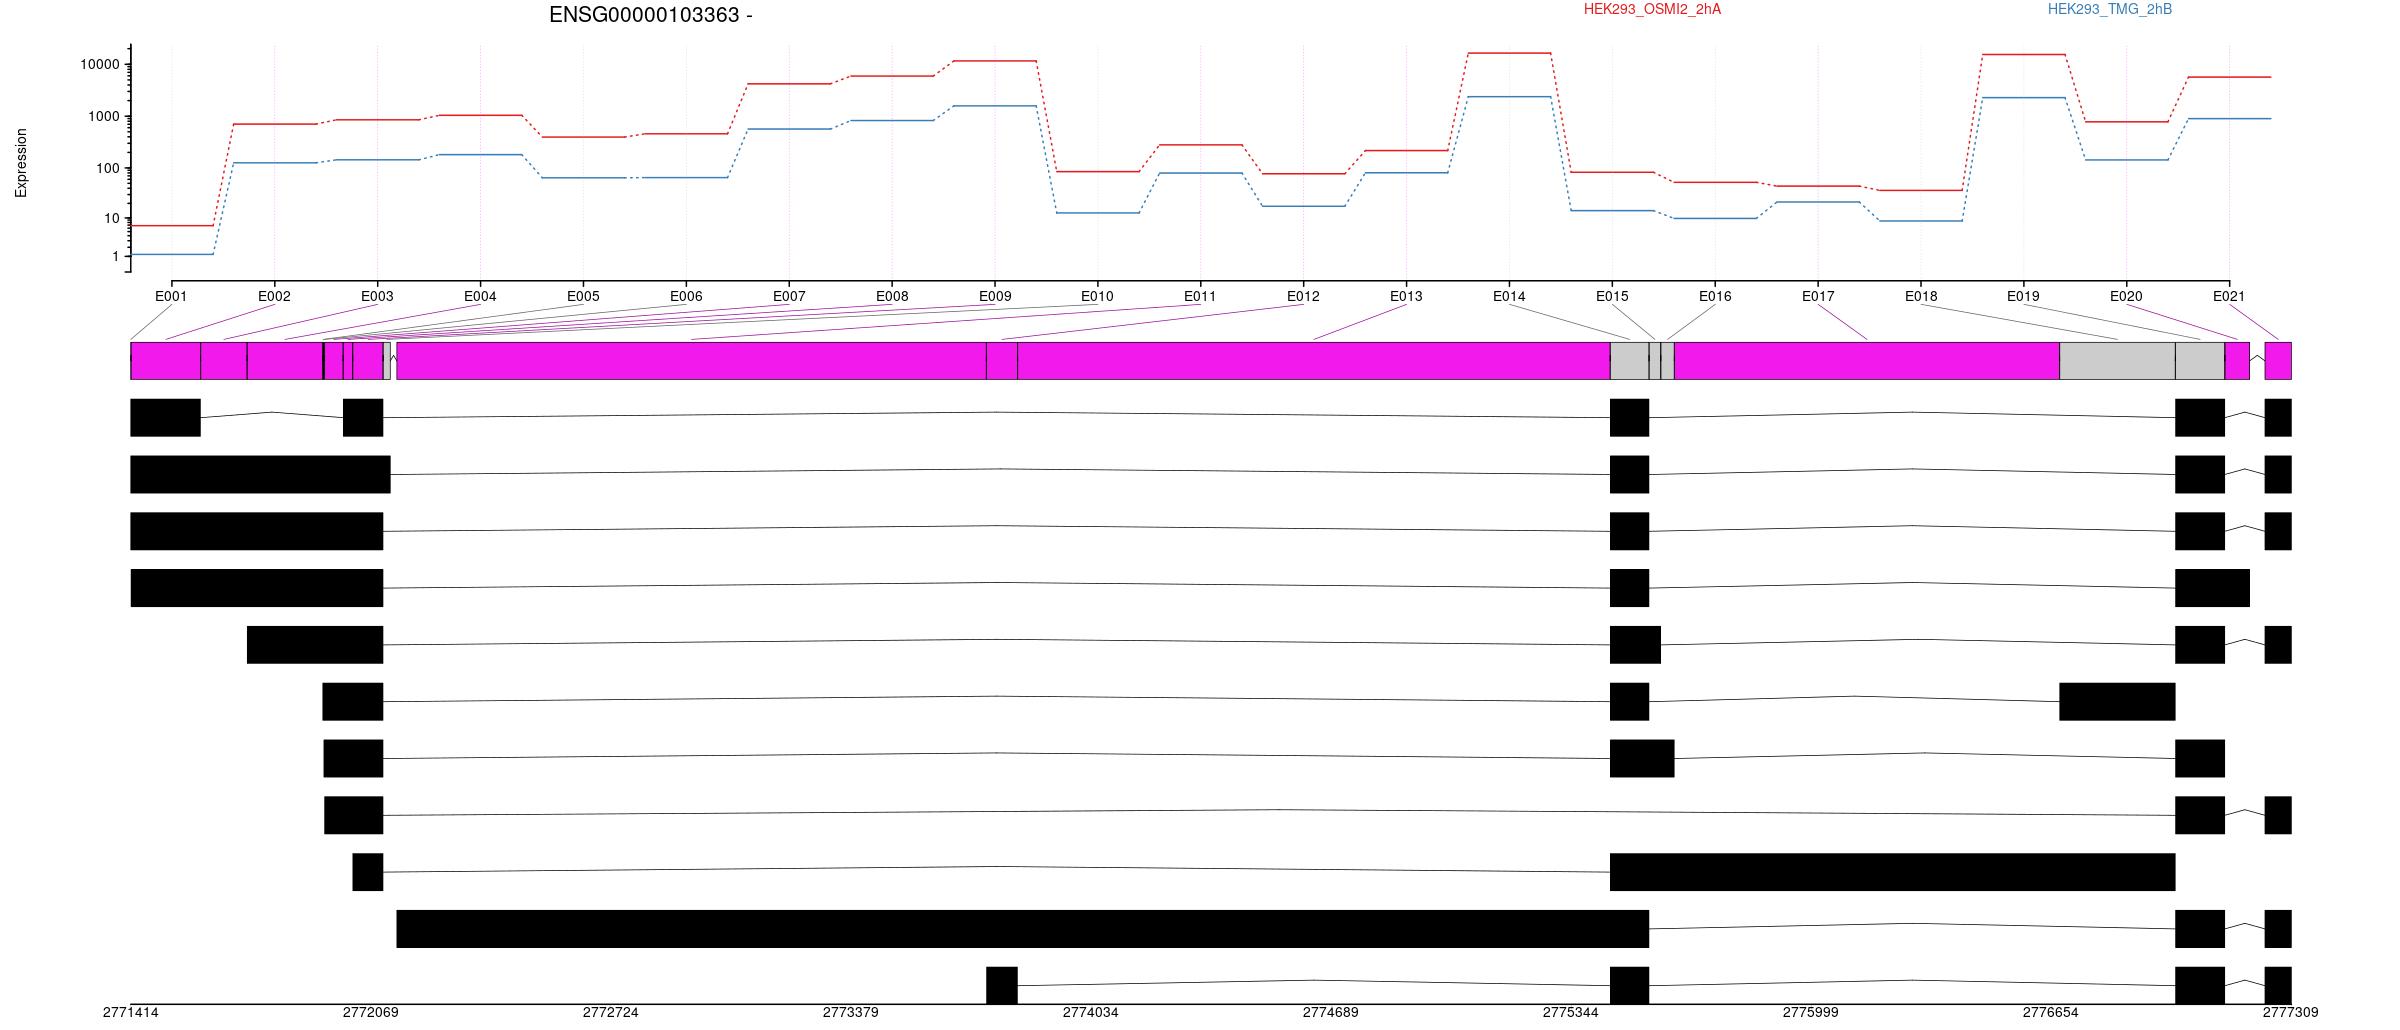Click genomic coordinate 2777309
Image resolution: width=2400 pixels, height=1030 pixels.
(x=2291, y=1013)
